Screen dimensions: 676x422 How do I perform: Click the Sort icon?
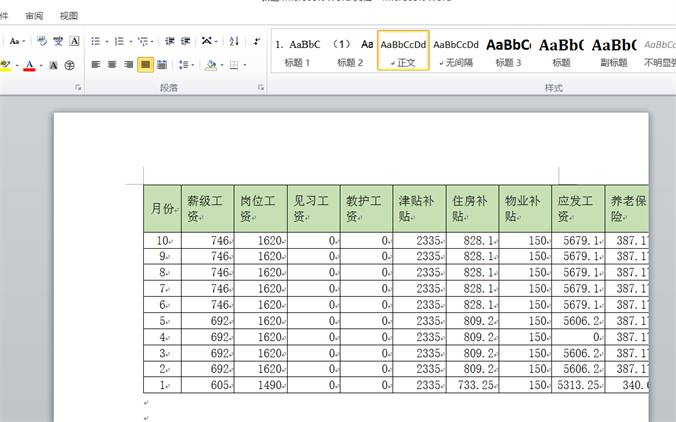click(x=234, y=41)
